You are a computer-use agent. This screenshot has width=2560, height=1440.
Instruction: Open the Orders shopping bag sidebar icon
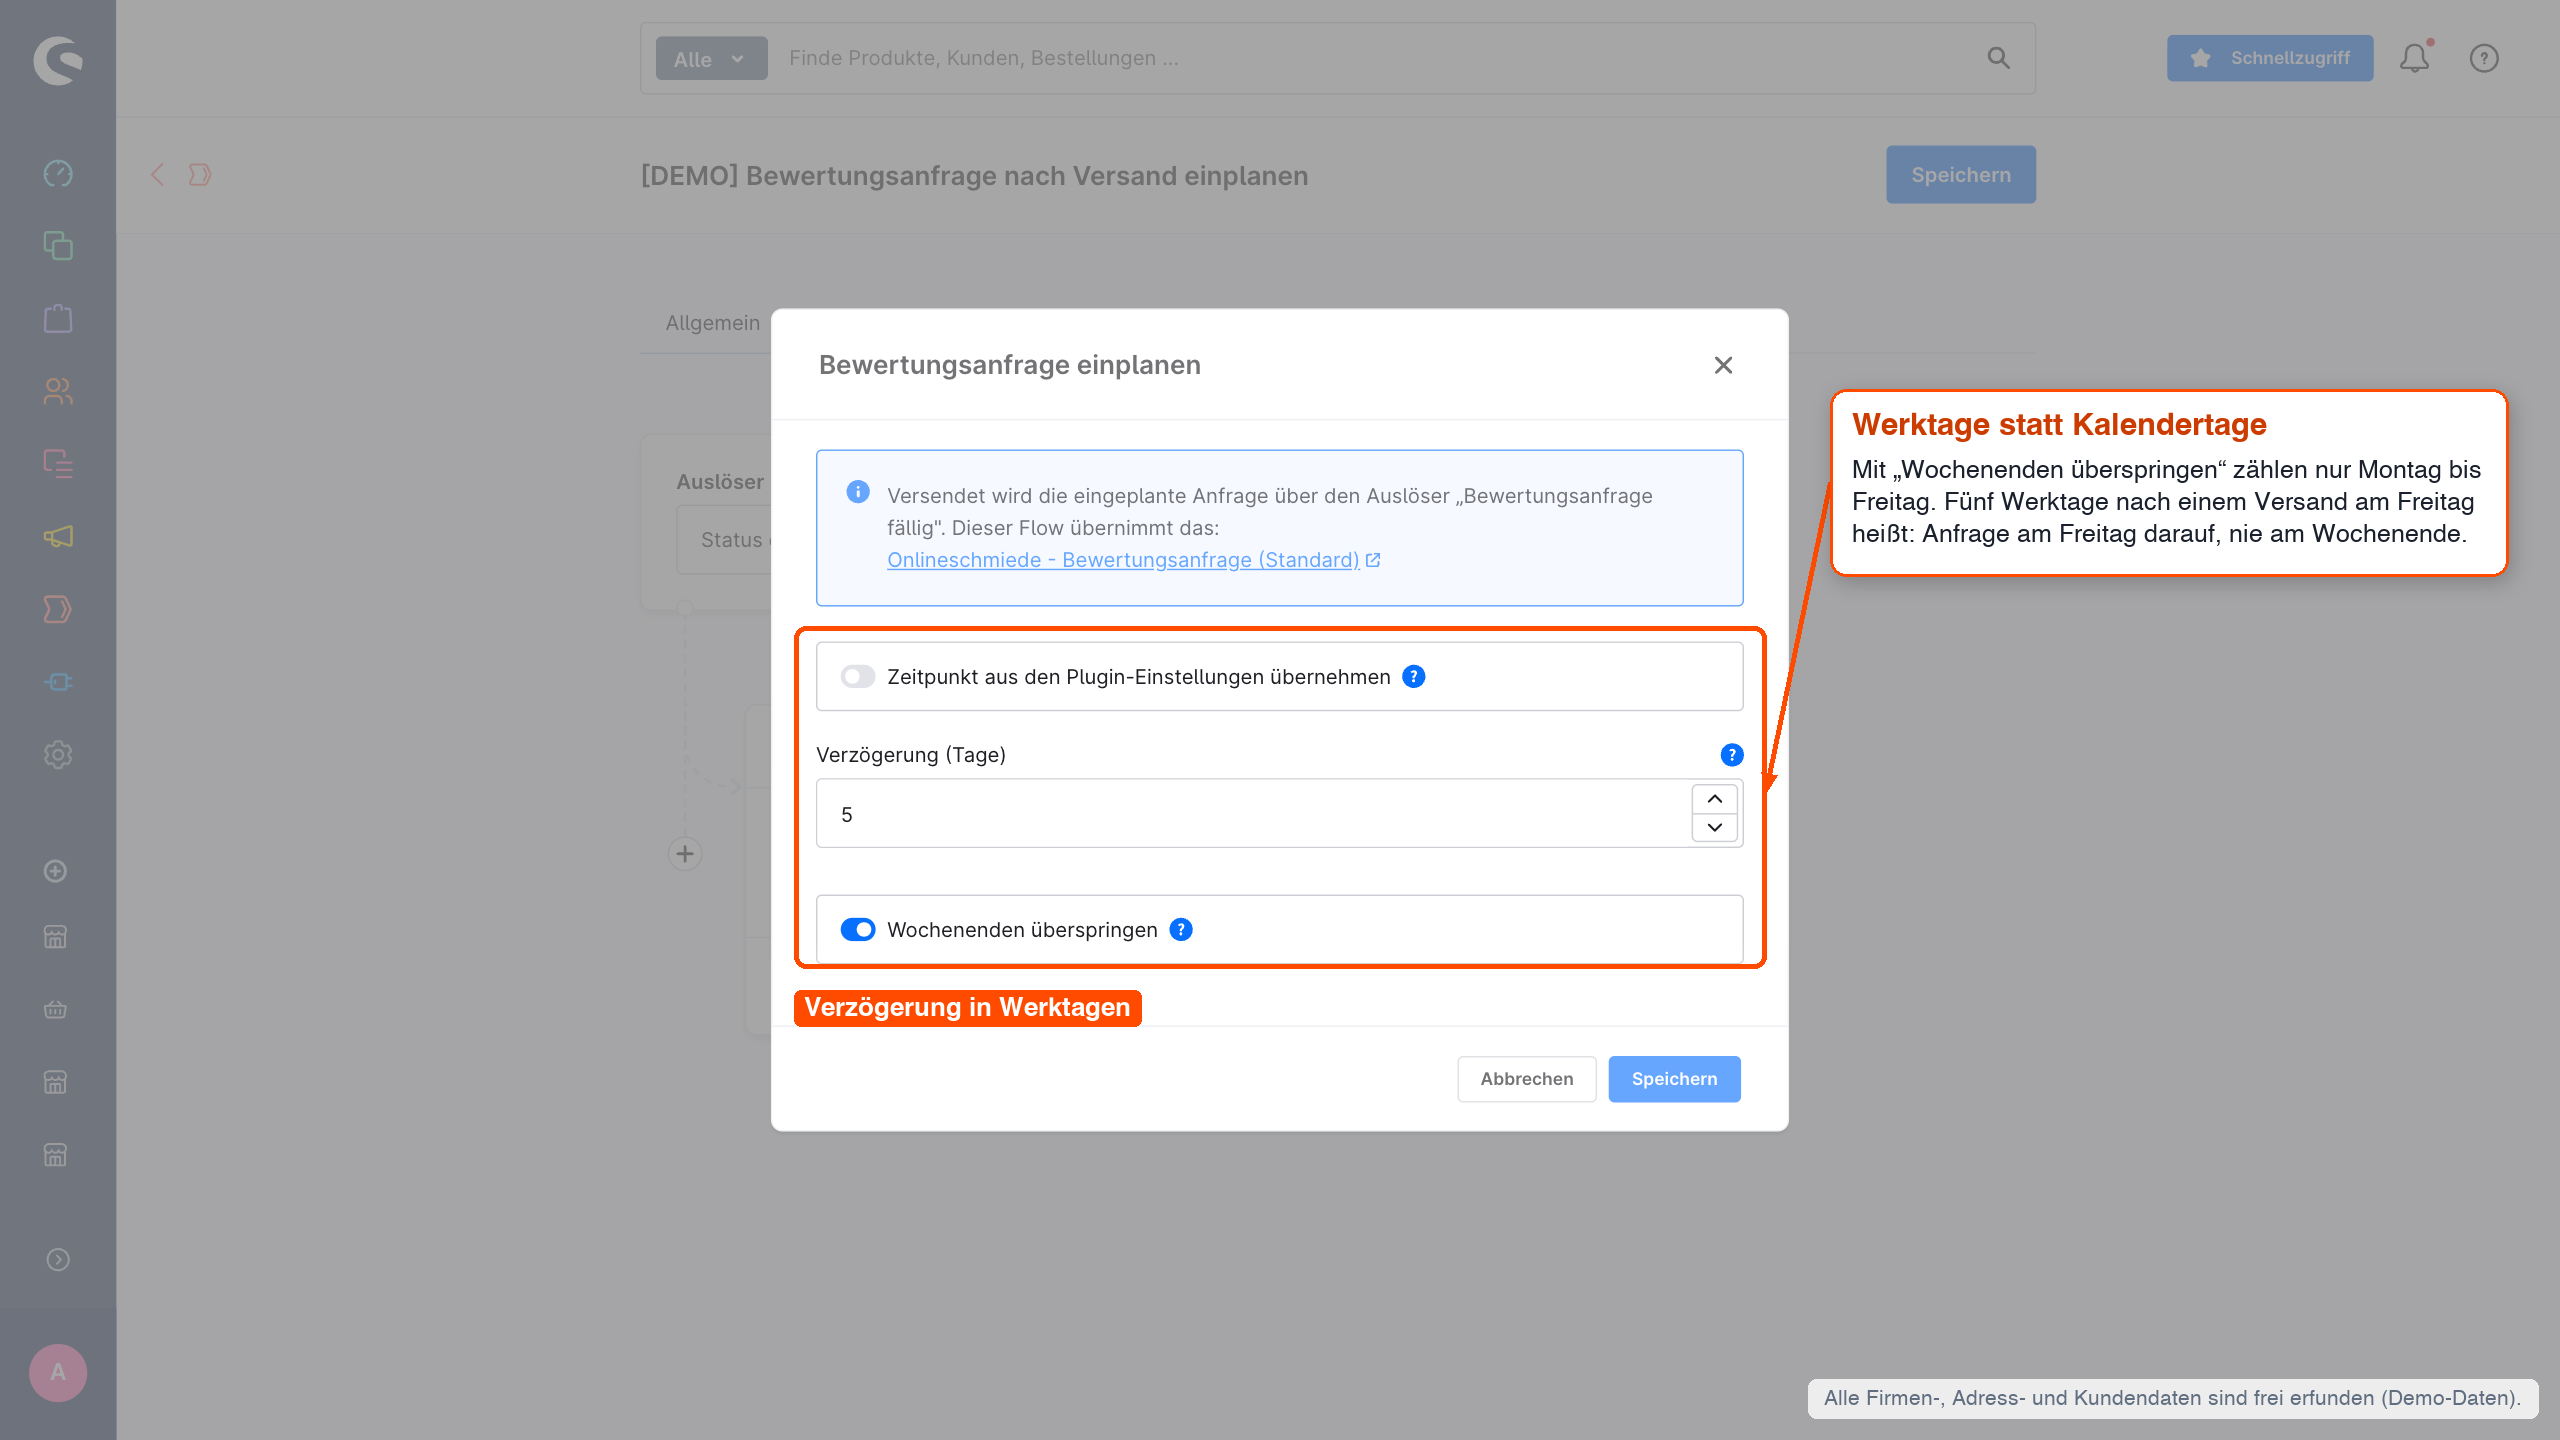pyautogui.click(x=58, y=319)
